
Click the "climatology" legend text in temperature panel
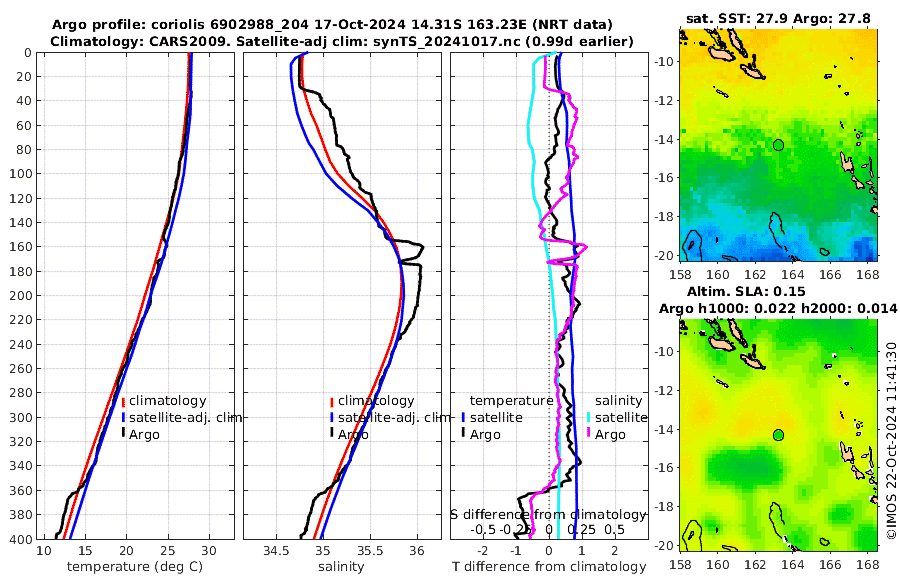click(168, 401)
